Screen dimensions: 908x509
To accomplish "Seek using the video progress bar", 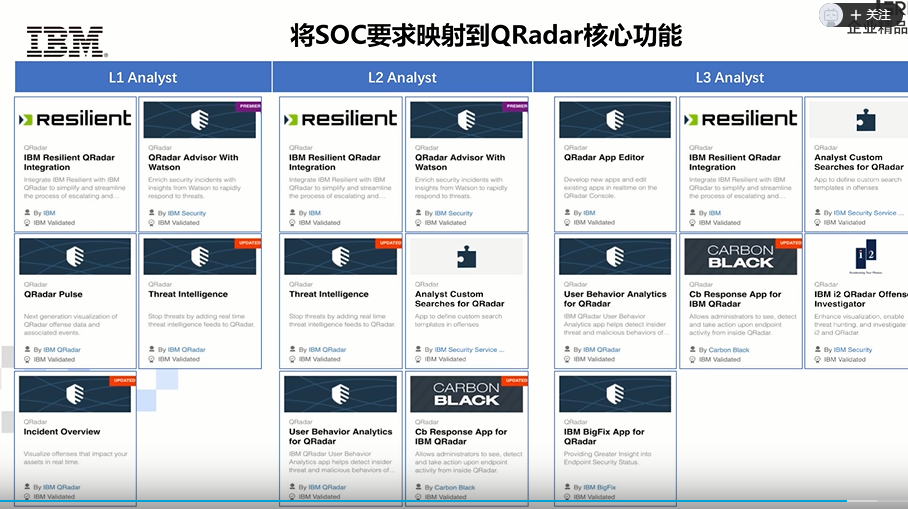I will click(x=454, y=501).
